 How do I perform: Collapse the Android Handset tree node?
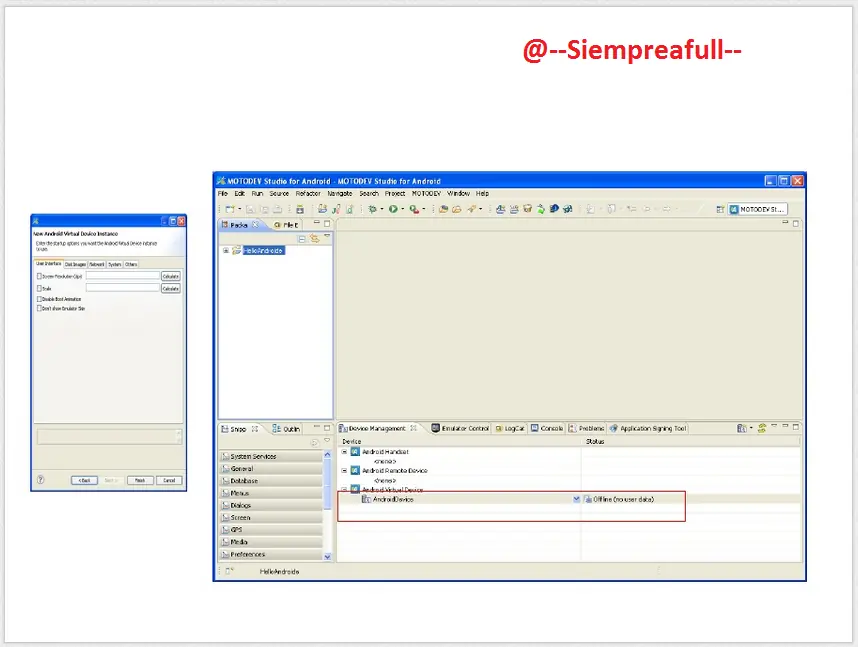(x=344, y=452)
